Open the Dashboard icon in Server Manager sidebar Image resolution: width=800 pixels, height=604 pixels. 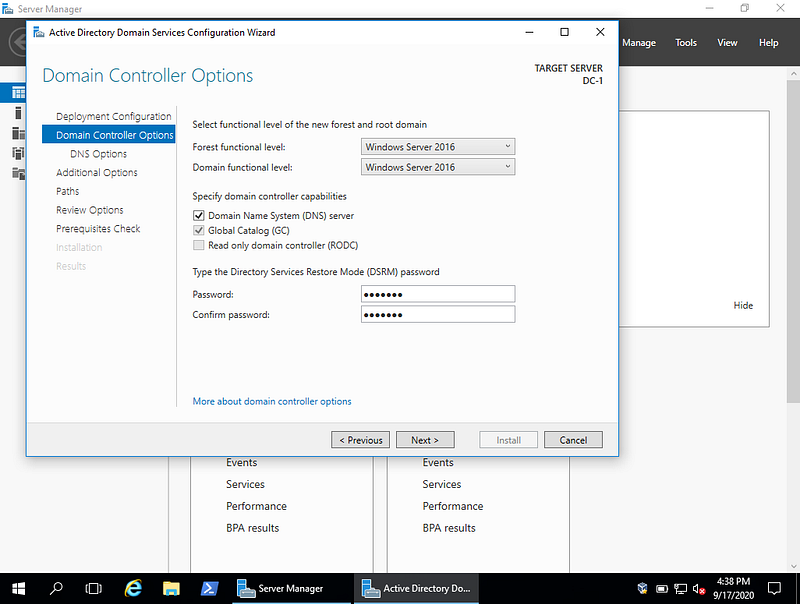pos(18,93)
